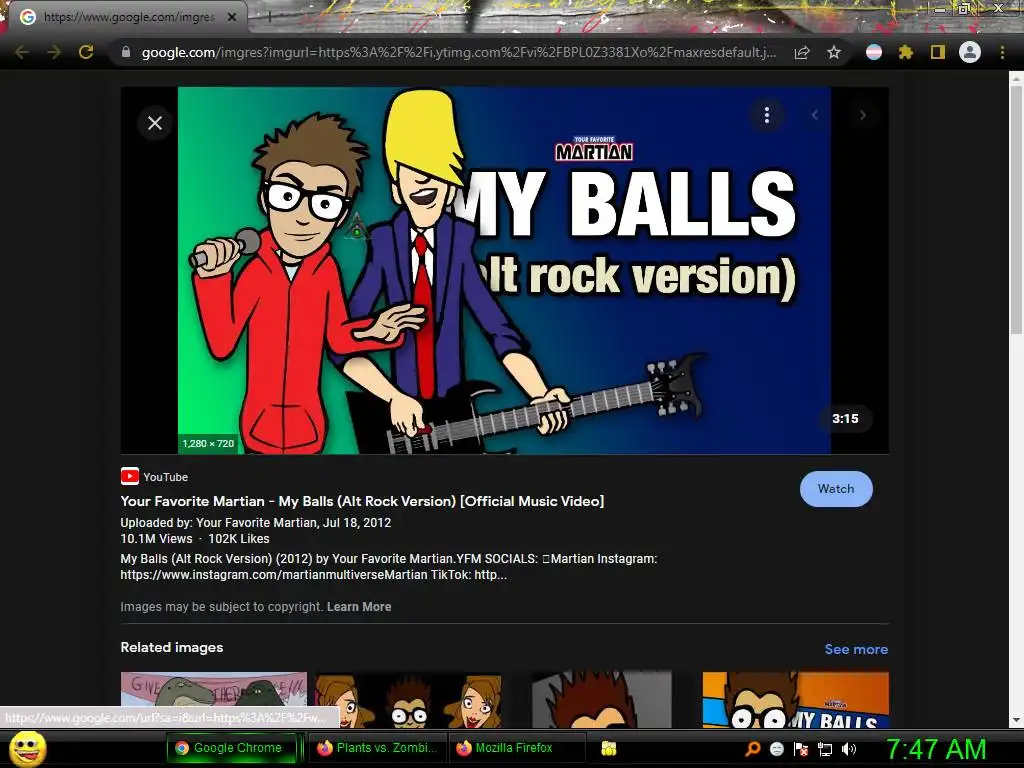
Task: Click the smiley face start button
Action: click(x=28, y=748)
